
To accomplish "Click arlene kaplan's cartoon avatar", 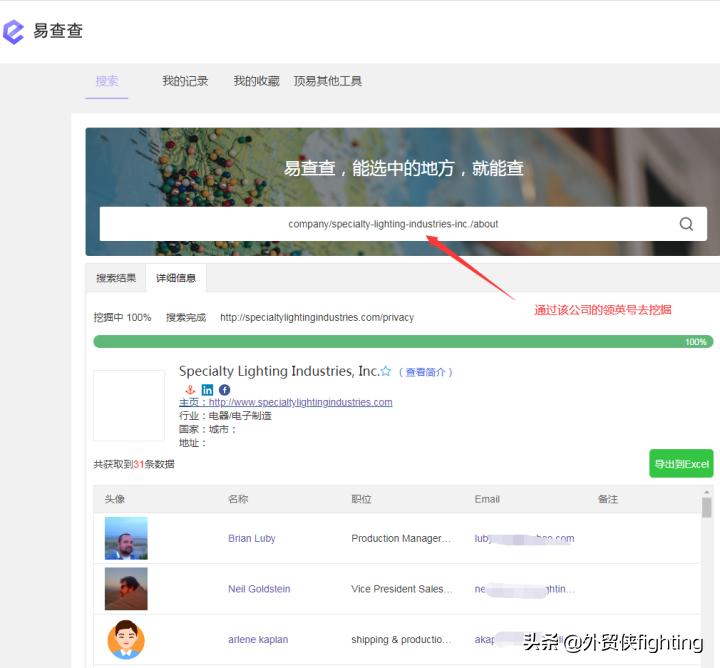I will [x=126, y=639].
